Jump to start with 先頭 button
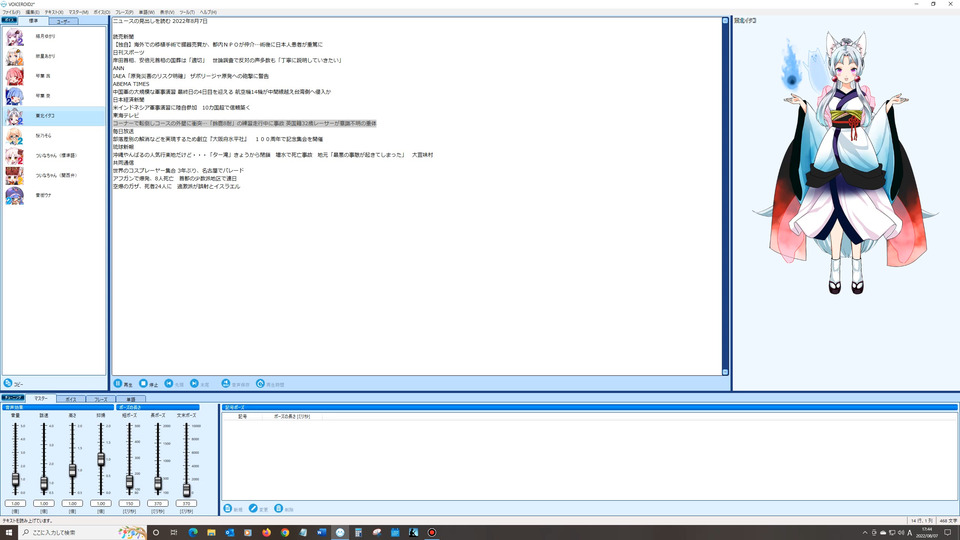Viewport: 960px width, 540px height. [174, 384]
